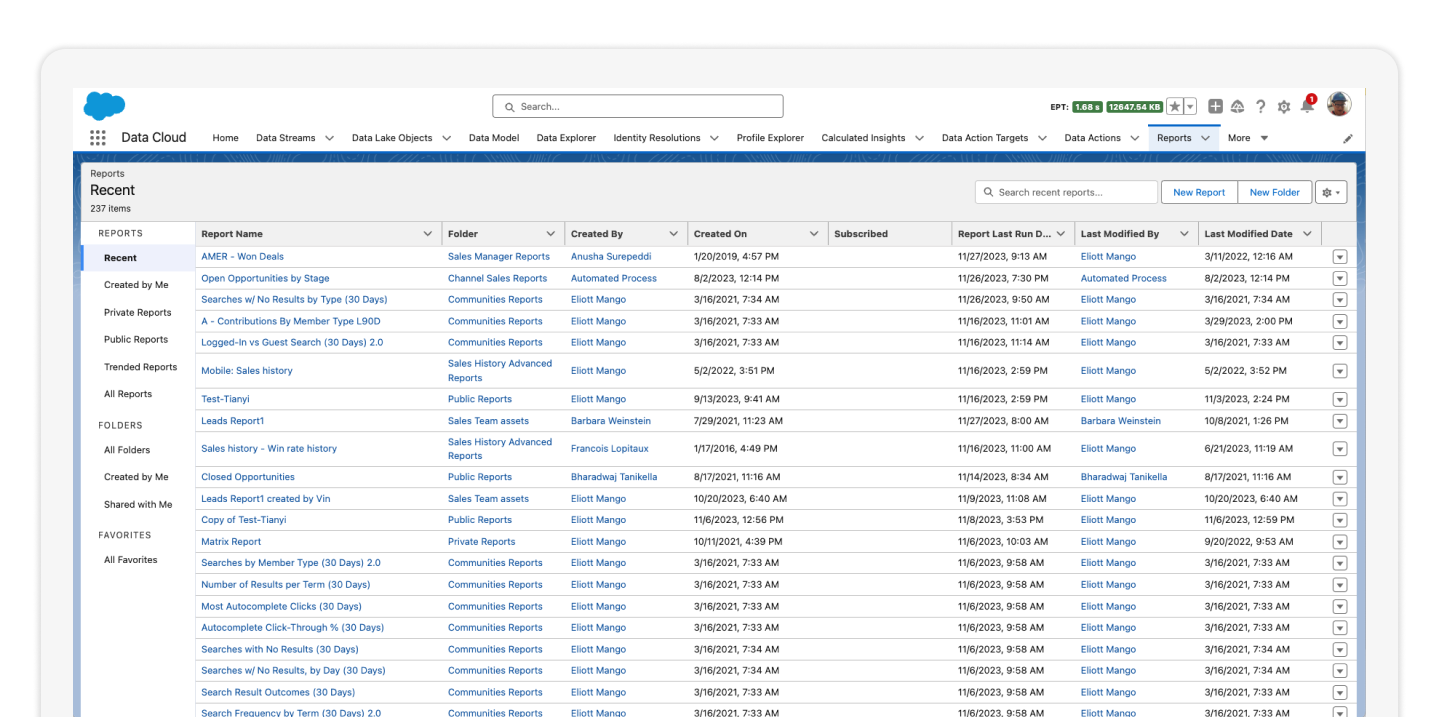
Task: Click the Search recent reports field
Action: (1066, 192)
